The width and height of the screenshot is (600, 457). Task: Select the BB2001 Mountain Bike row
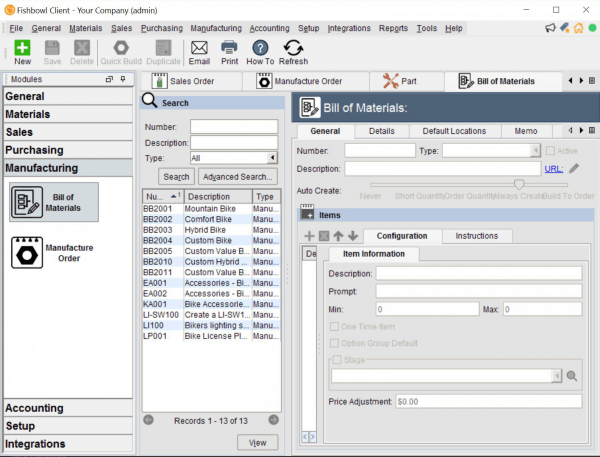pos(211,209)
